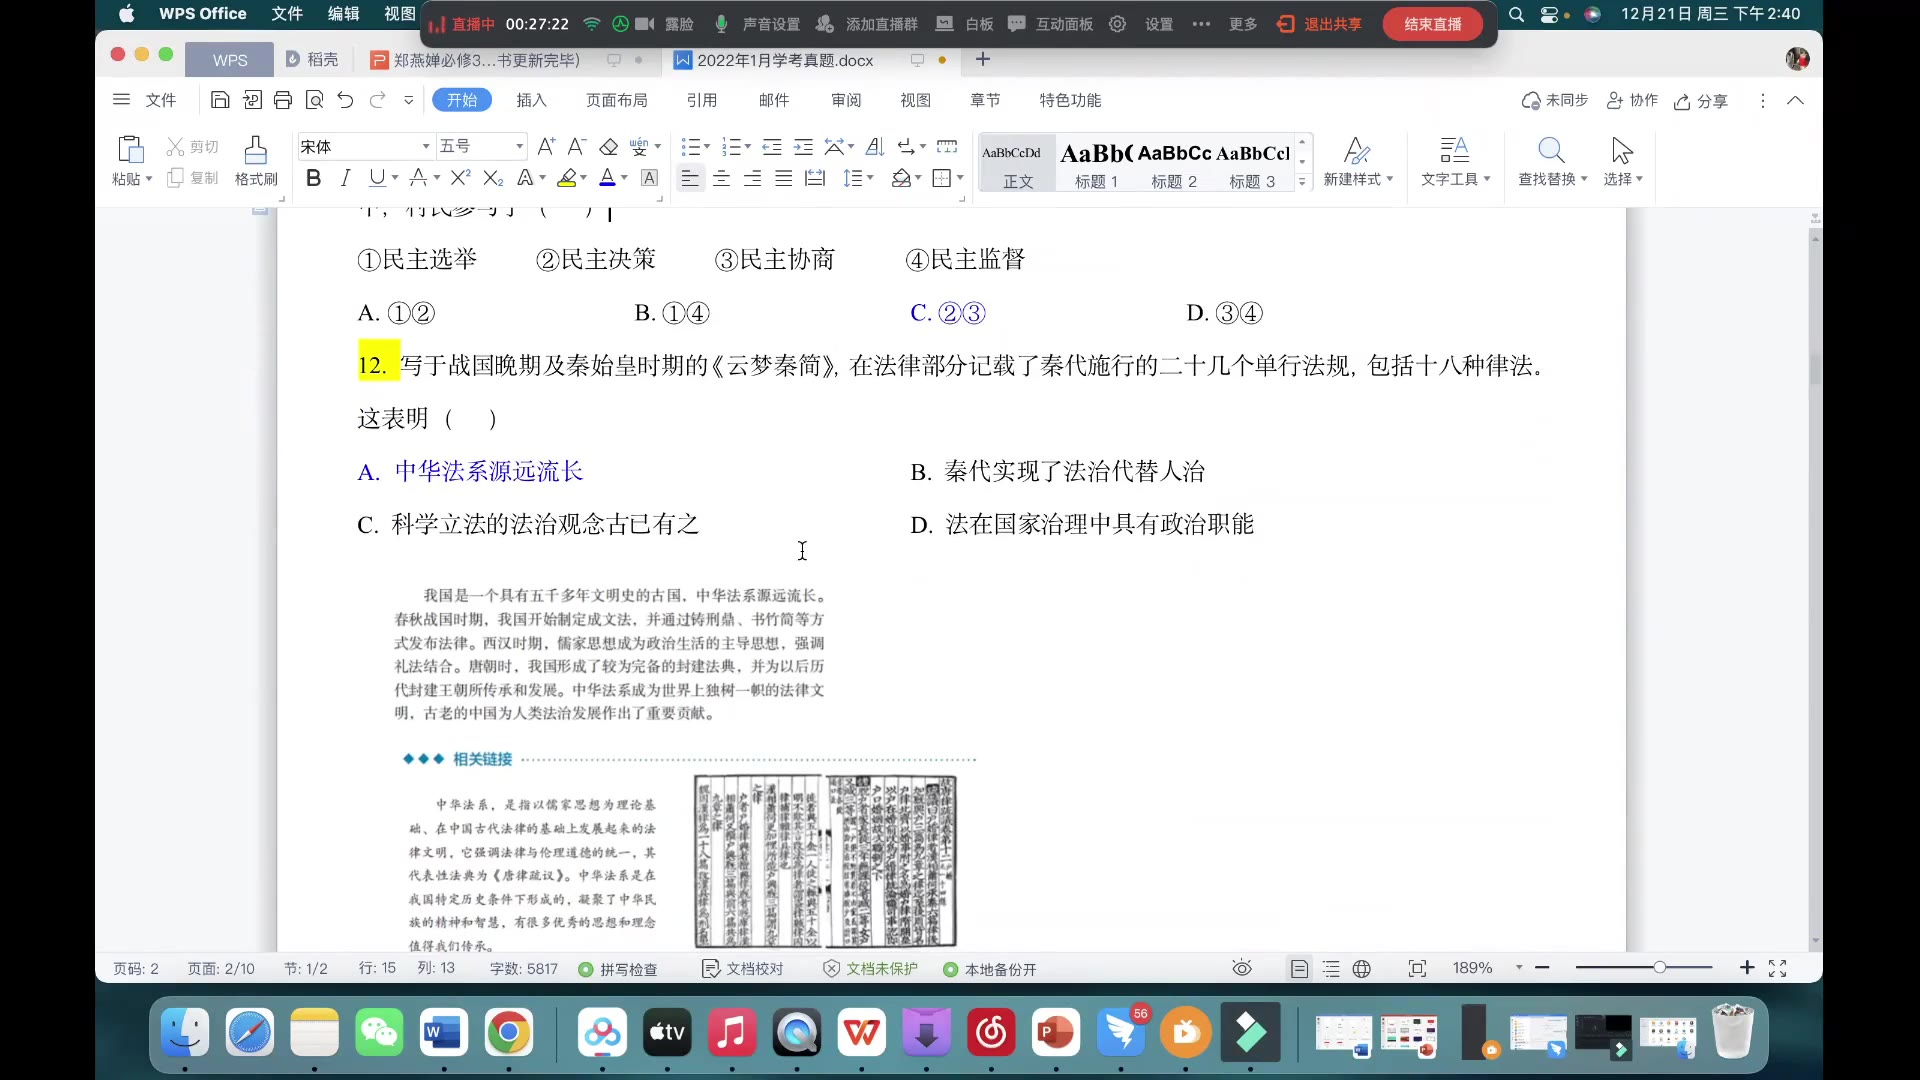Open zoom percentage dropdown arrow
Screen dimensions: 1920x1080
click(1519, 968)
